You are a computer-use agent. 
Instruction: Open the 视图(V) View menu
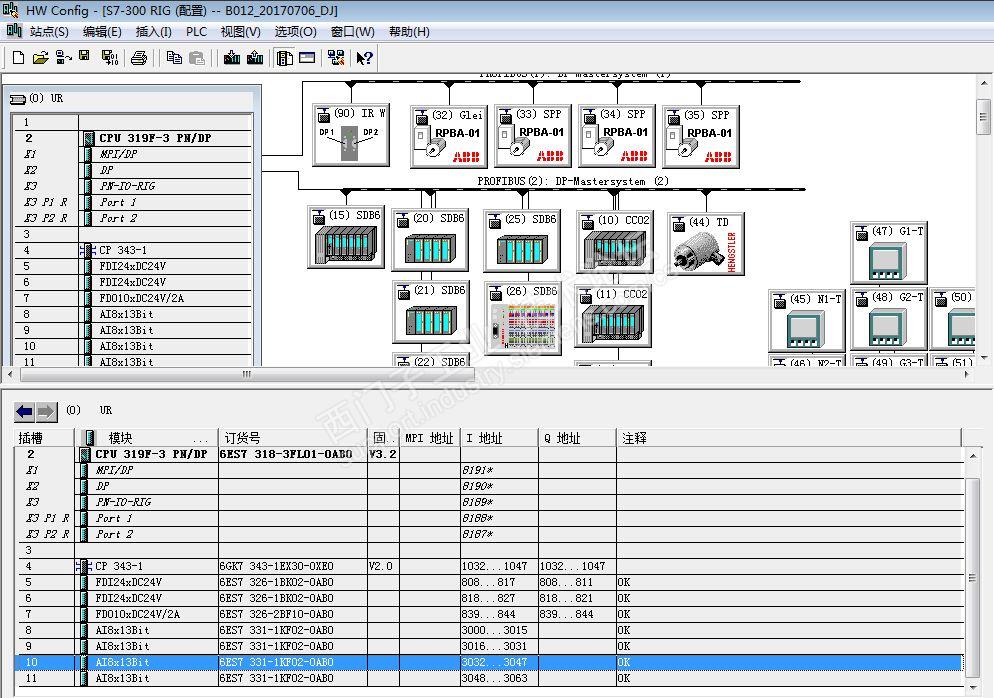(240, 32)
